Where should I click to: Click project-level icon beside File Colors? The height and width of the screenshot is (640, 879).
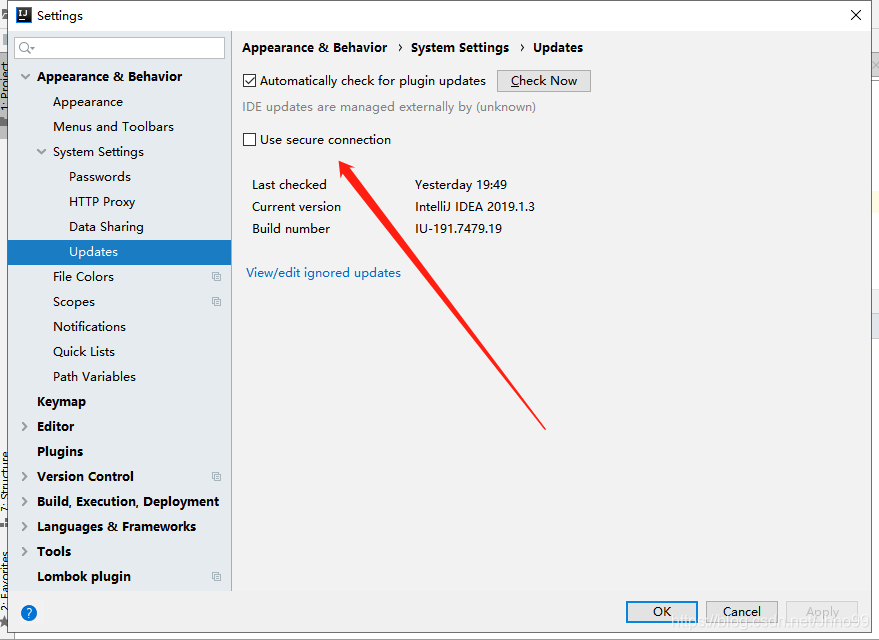(216, 276)
